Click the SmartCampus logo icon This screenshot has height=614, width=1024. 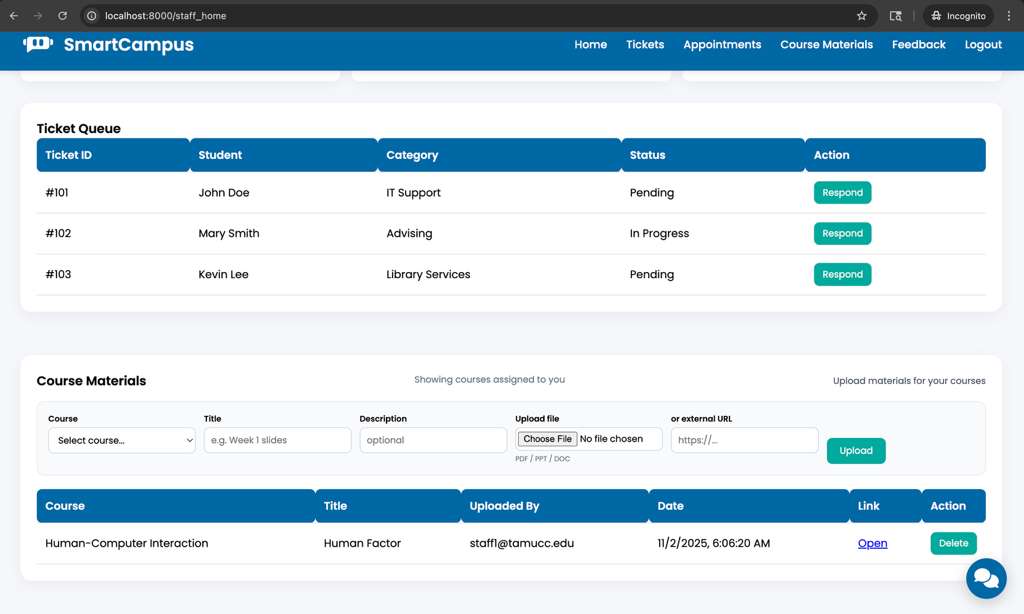click(38, 44)
